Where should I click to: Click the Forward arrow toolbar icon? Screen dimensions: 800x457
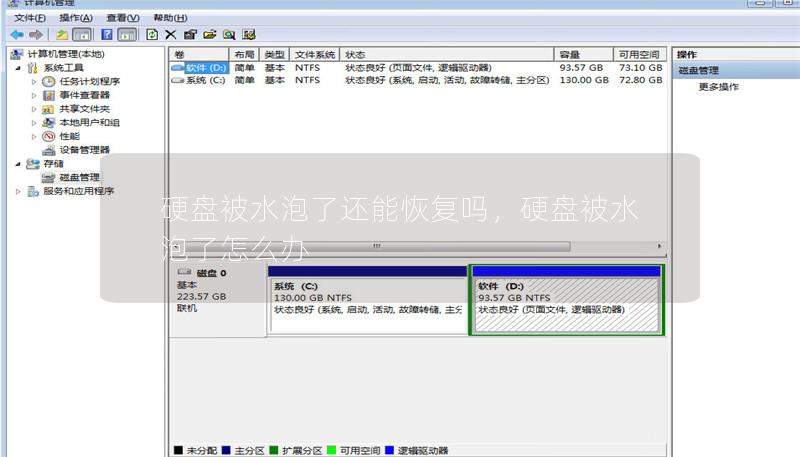(x=36, y=35)
